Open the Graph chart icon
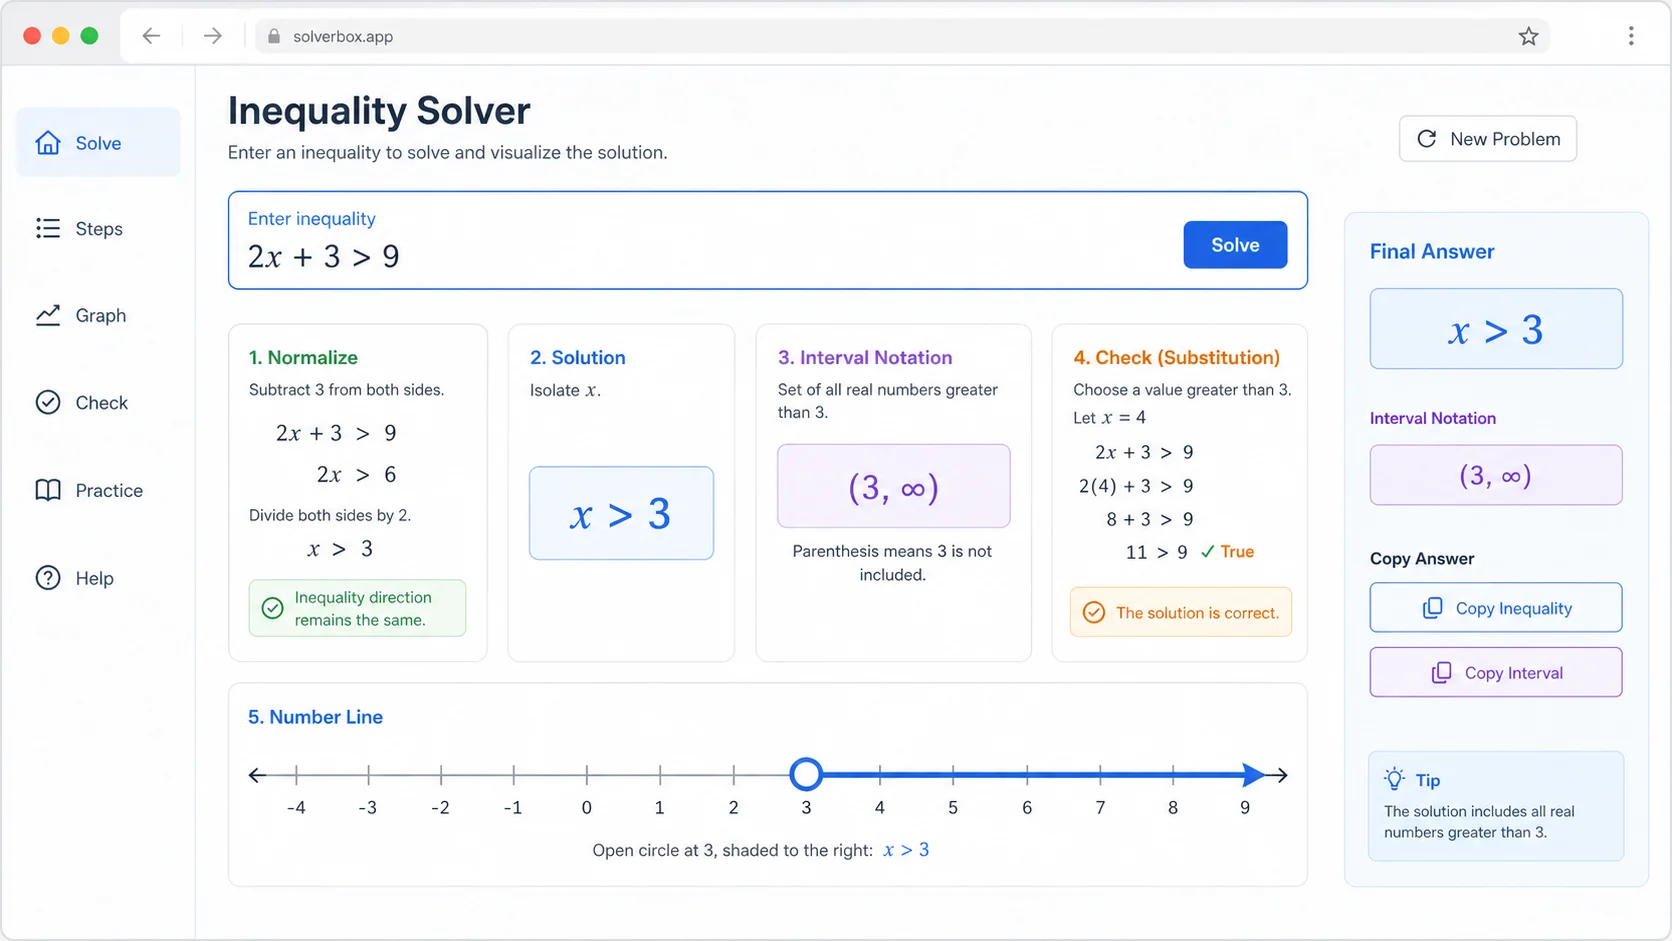This screenshot has width=1672, height=941. point(48,315)
